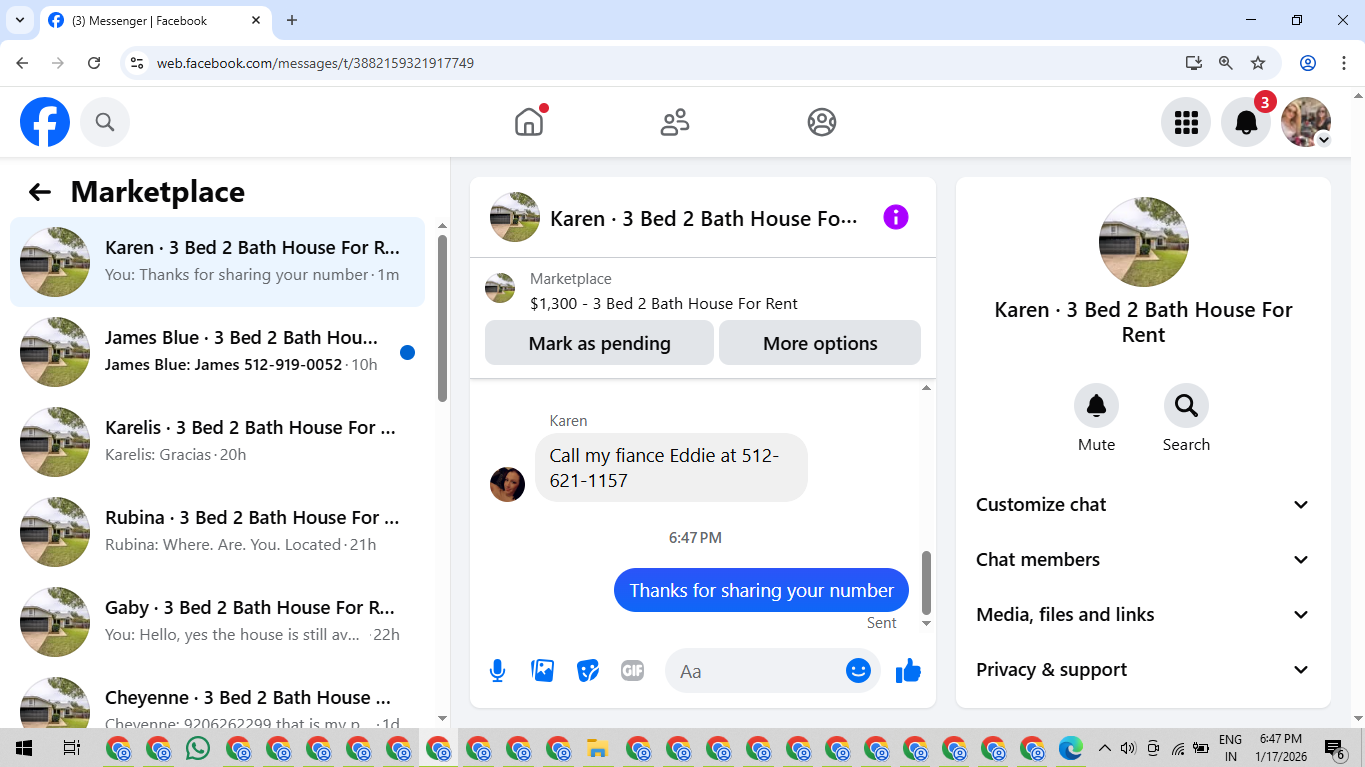This screenshot has width=1365, height=767.
Task: Open the Windows notification center icon
Action: (1334, 748)
